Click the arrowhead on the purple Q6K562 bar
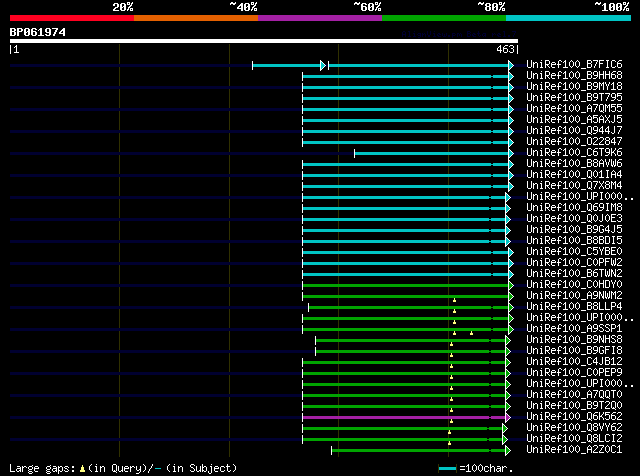 509,417
